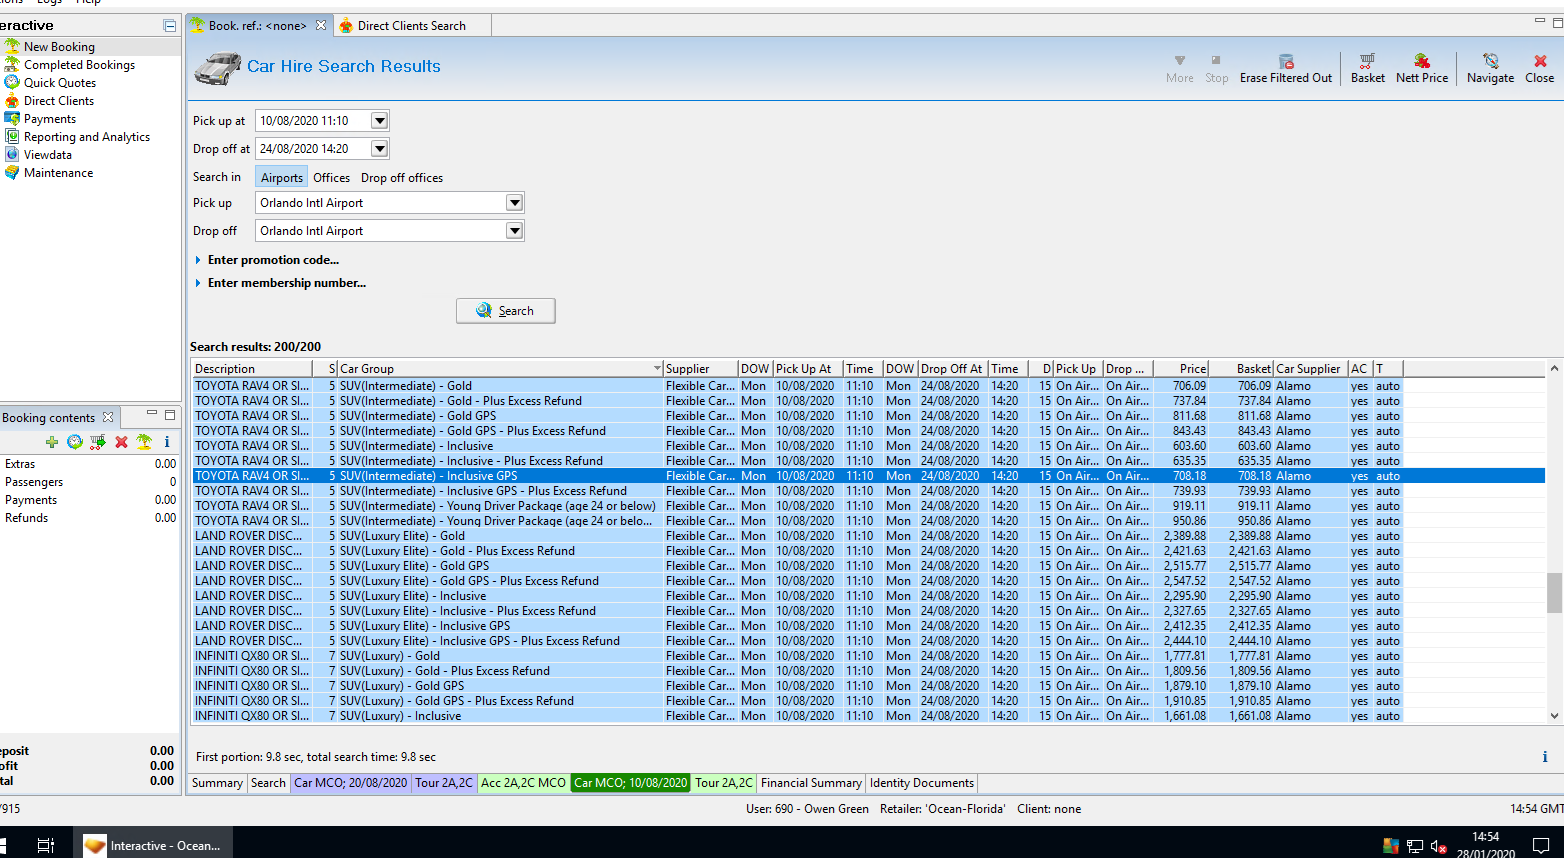The image size is (1564, 858).
Task: Click the results scrollbar down arrow
Action: point(1554,716)
